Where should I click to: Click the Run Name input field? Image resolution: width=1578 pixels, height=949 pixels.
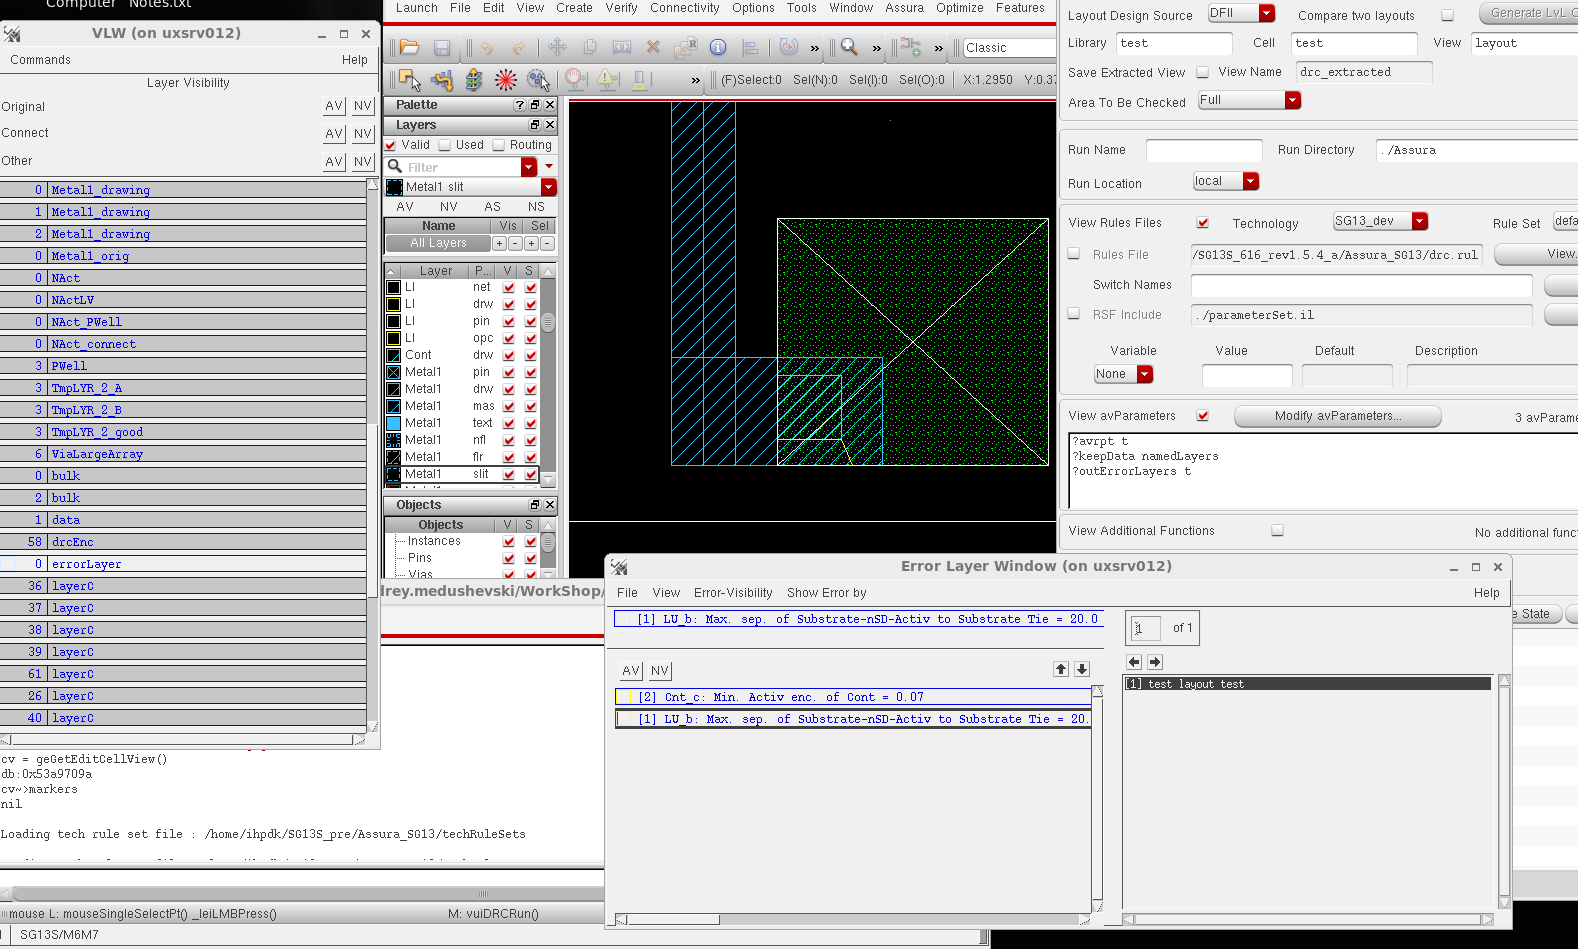pos(1204,150)
